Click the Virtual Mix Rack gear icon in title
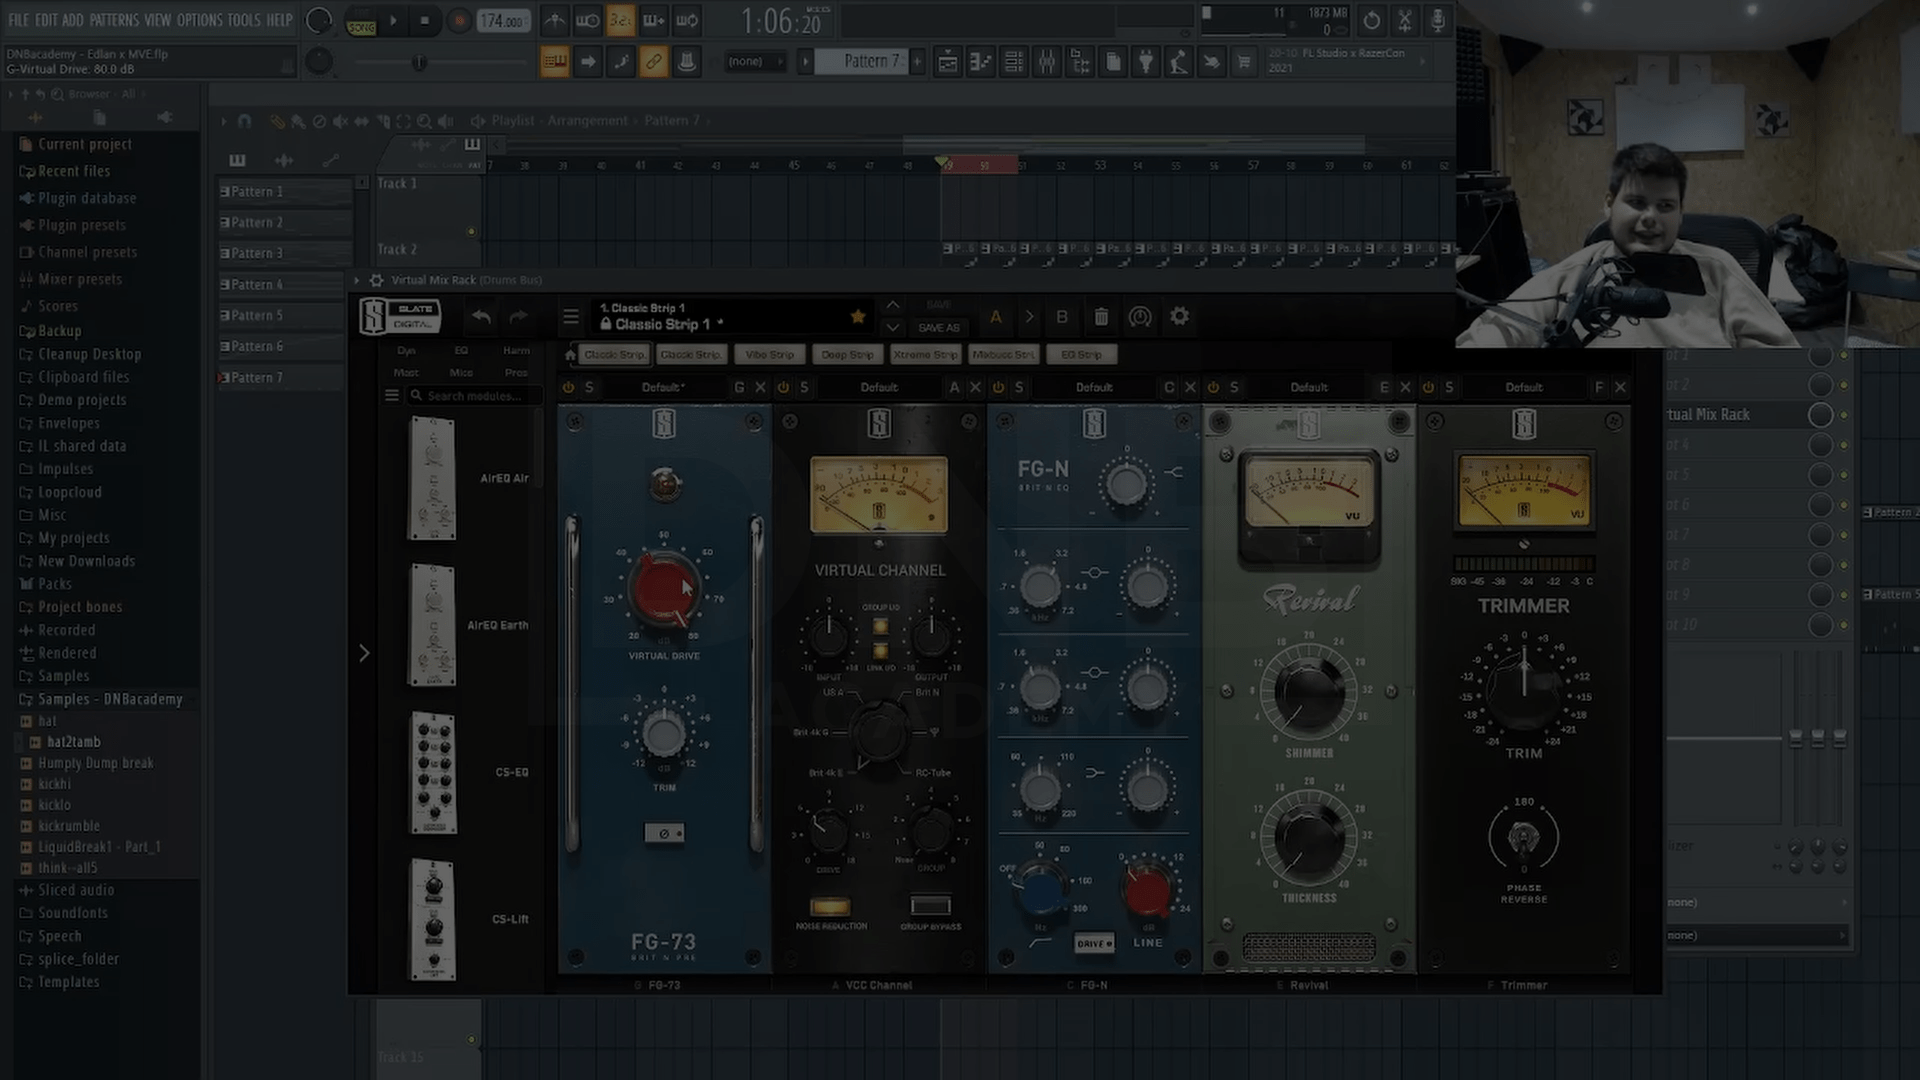 coord(376,281)
